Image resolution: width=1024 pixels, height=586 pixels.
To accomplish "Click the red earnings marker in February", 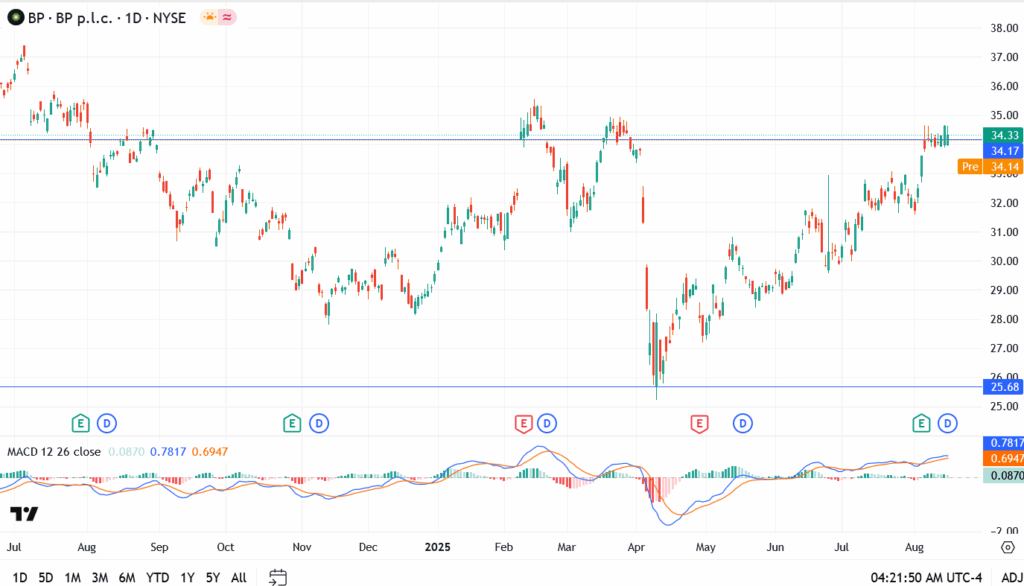I will (523, 423).
